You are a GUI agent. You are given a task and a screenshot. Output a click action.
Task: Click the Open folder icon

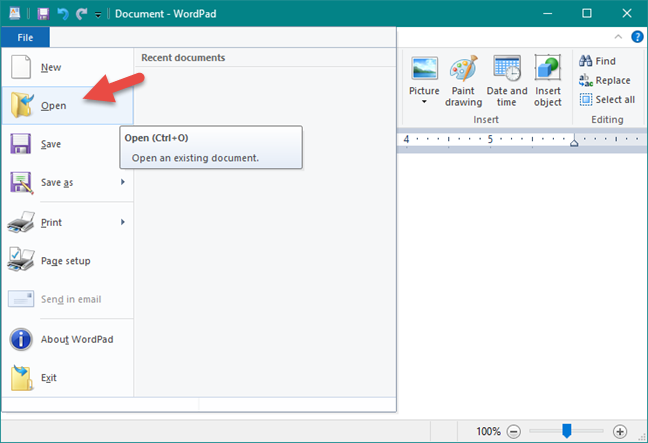(x=22, y=105)
